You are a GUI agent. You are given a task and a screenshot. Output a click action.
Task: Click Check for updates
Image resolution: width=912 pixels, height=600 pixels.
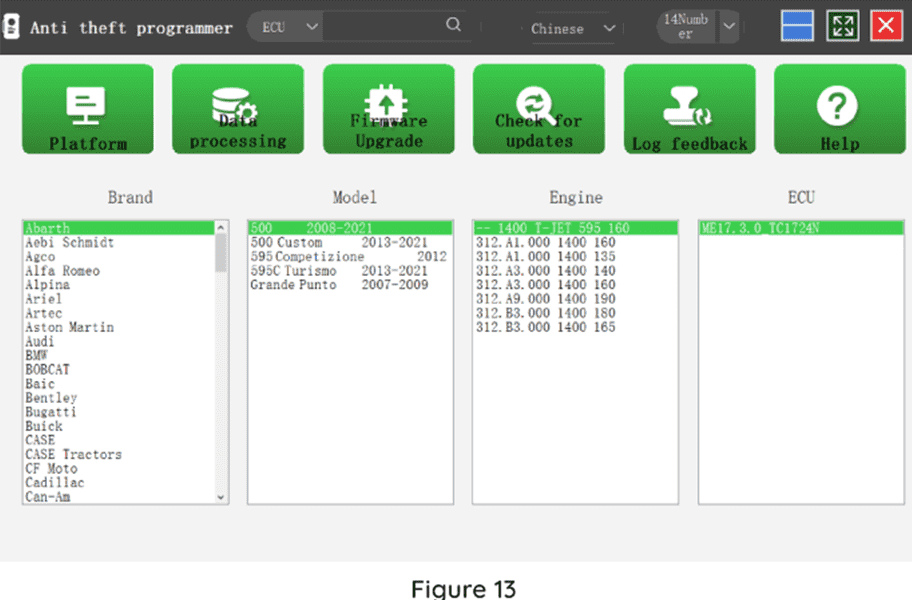coord(539,109)
